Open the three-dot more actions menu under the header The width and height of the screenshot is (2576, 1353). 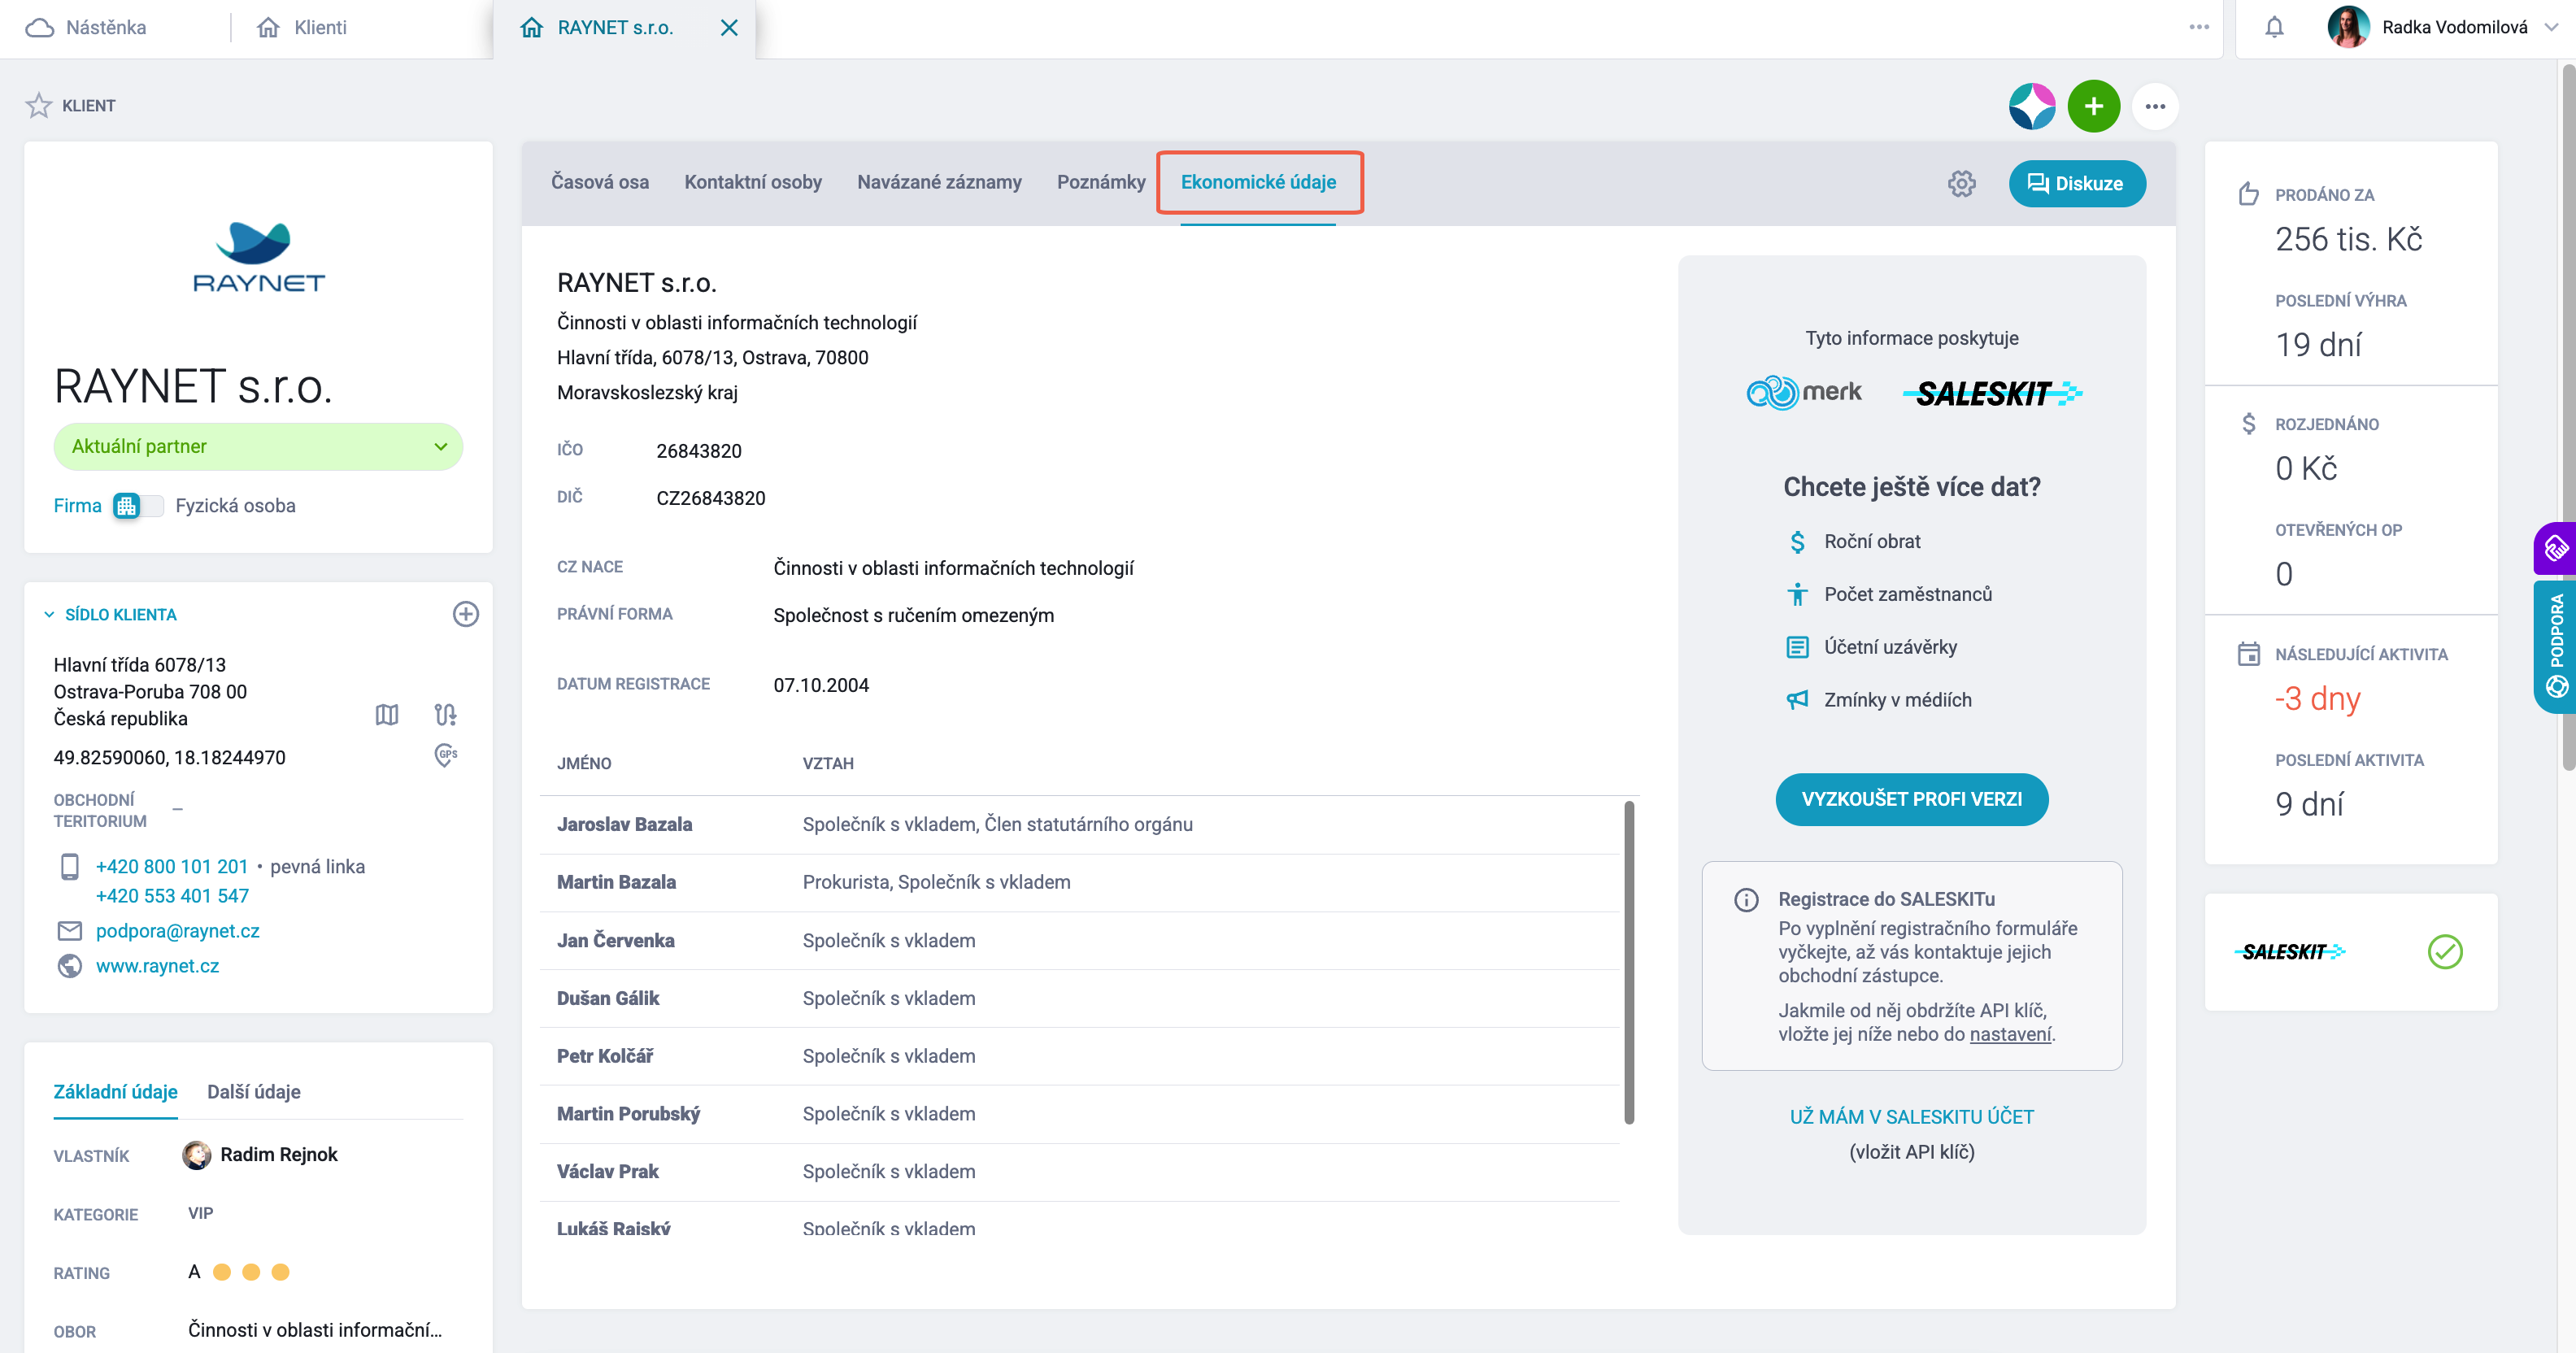coord(2155,106)
